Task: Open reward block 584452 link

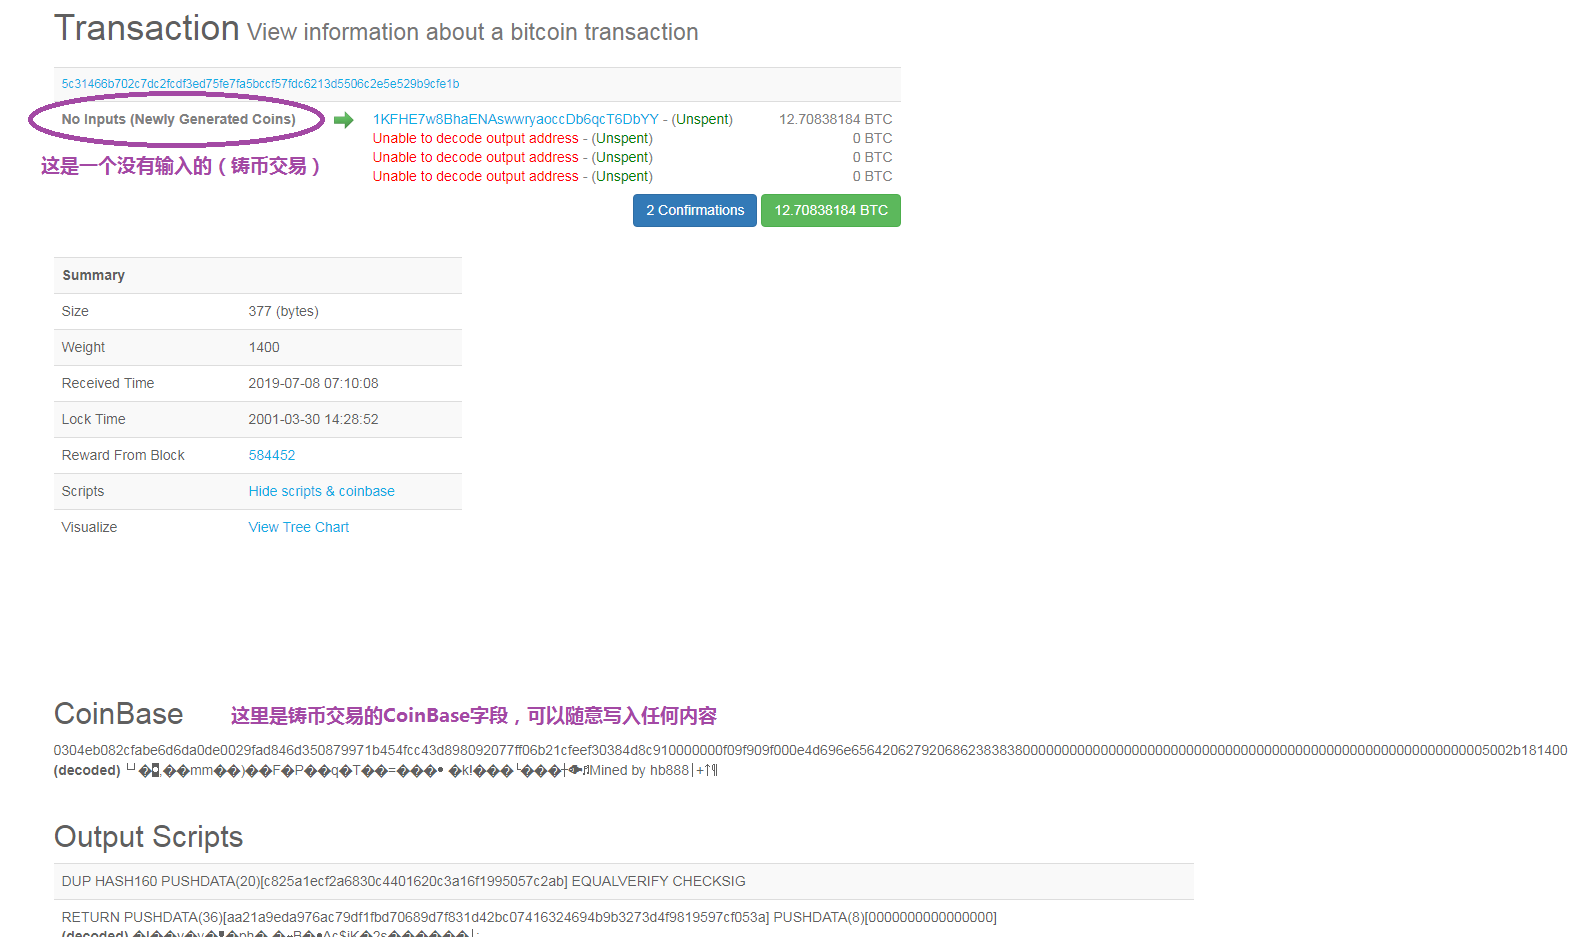Action: (x=272, y=455)
